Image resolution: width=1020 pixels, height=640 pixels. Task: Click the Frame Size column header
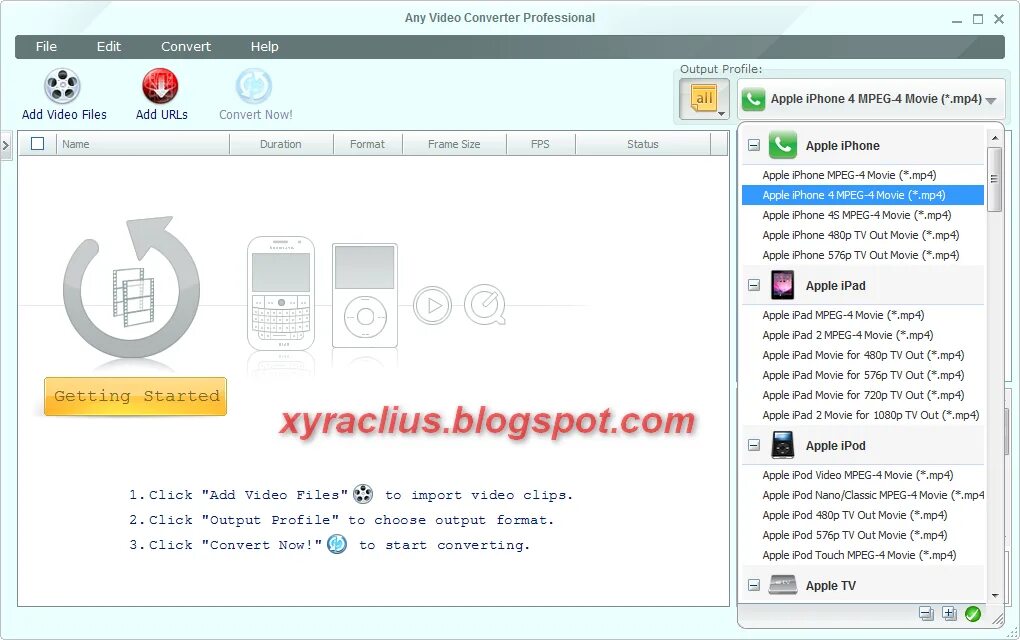[454, 144]
